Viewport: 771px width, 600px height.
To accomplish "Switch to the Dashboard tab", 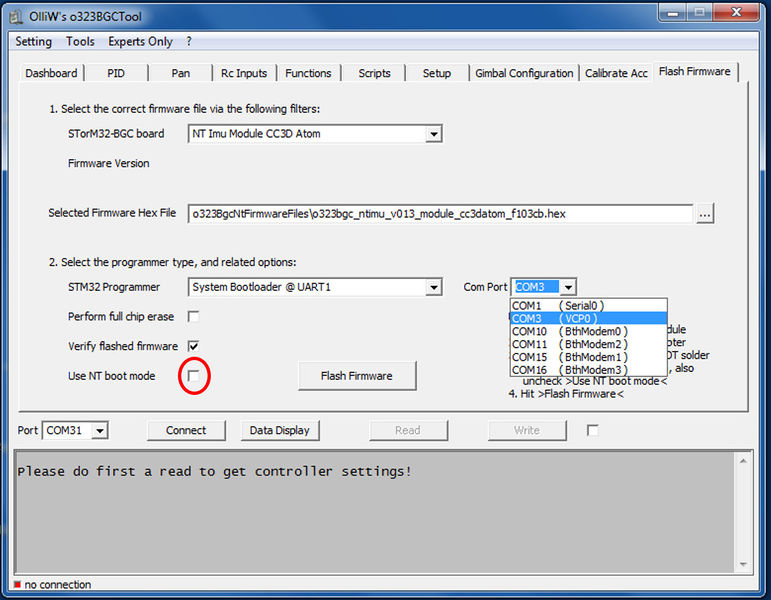I will (51, 73).
